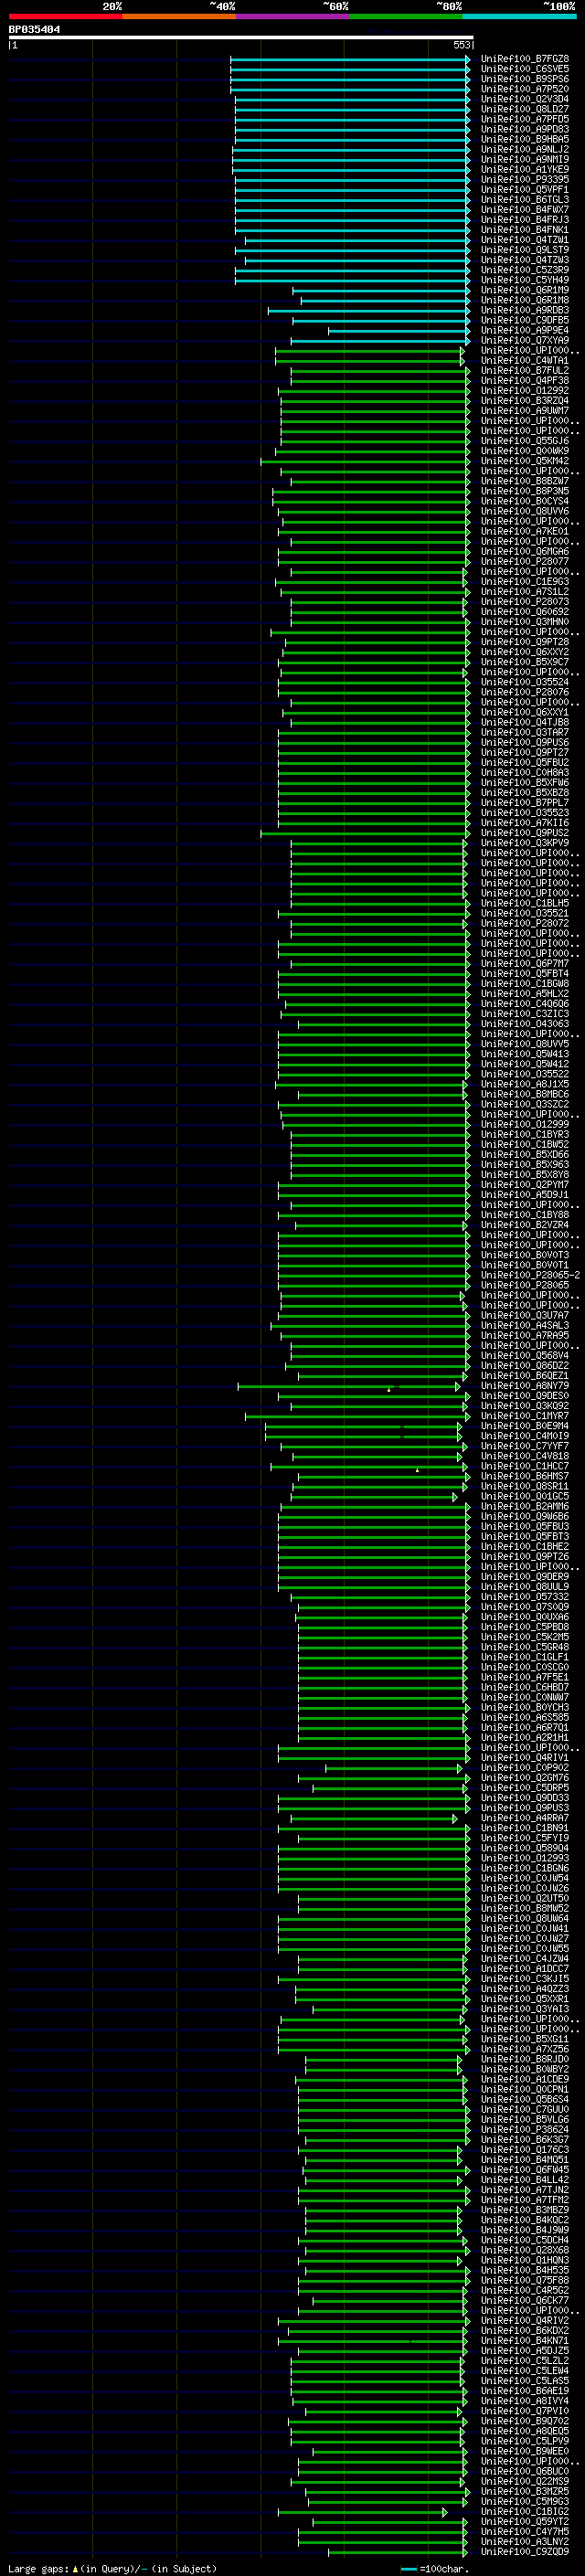Click the arrowhead ending the UniRef100_C1BIG2 bar
This screenshot has height=2576, width=585.
(x=445, y=2512)
